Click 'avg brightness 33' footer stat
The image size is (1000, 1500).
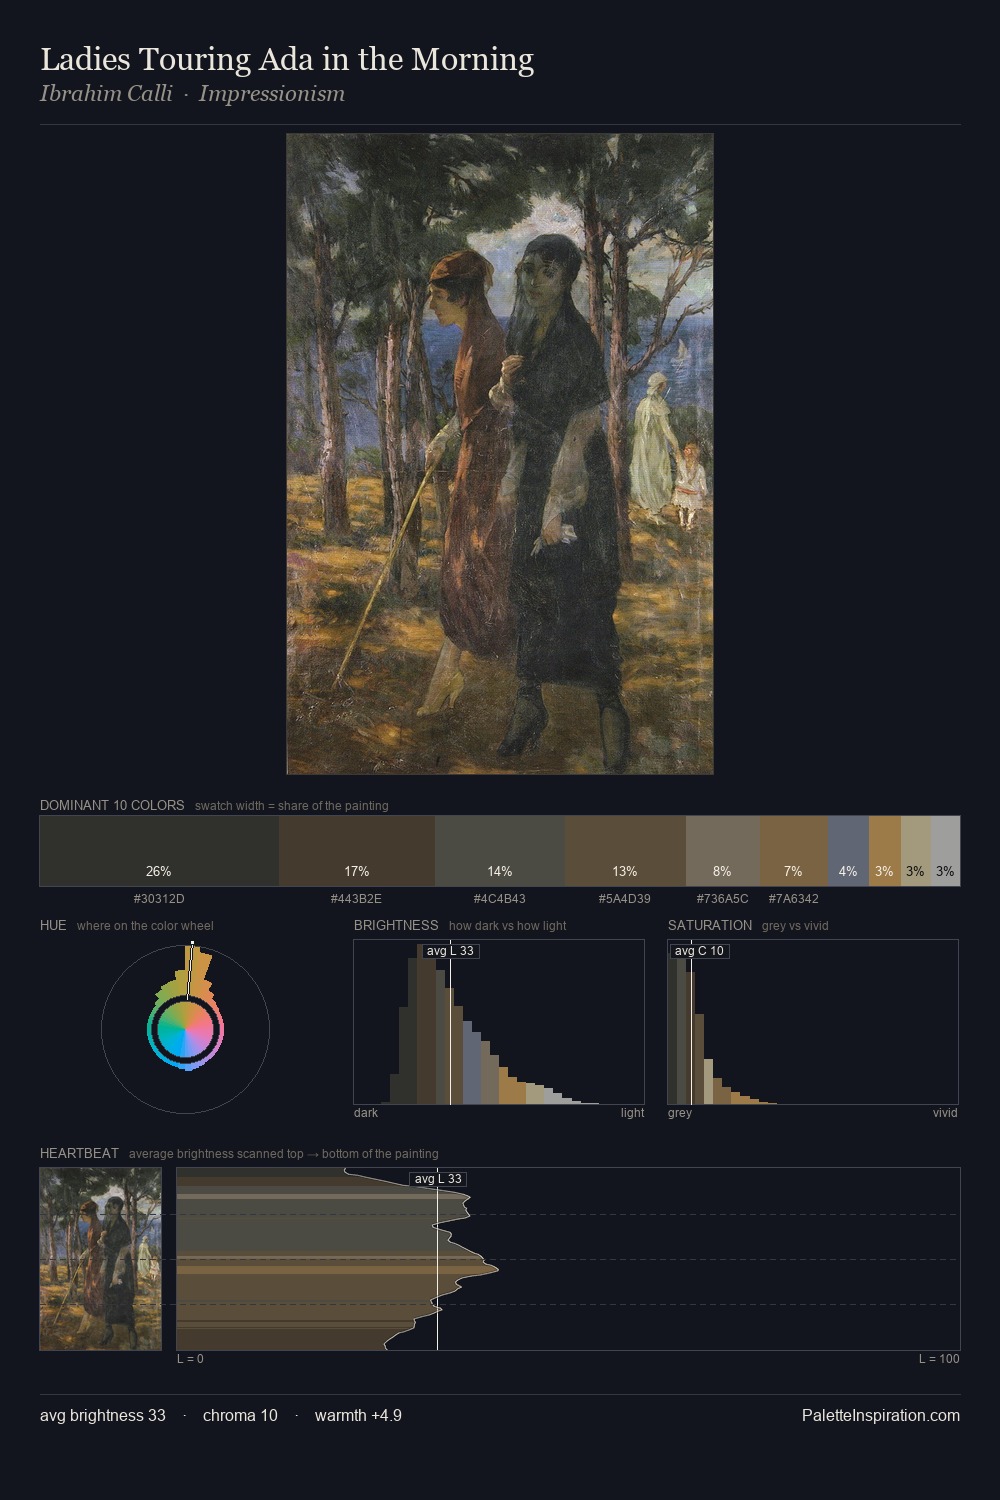pos(103,1415)
